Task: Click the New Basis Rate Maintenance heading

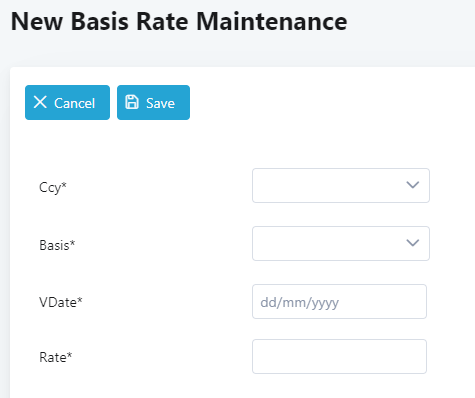Action: (179, 22)
